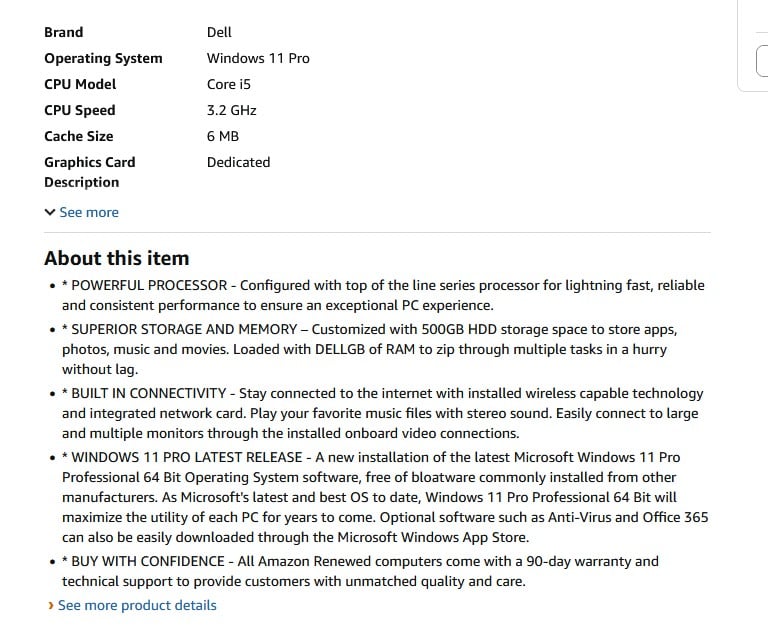Select the Windows 11 Pro value

[x=258, y=58]
